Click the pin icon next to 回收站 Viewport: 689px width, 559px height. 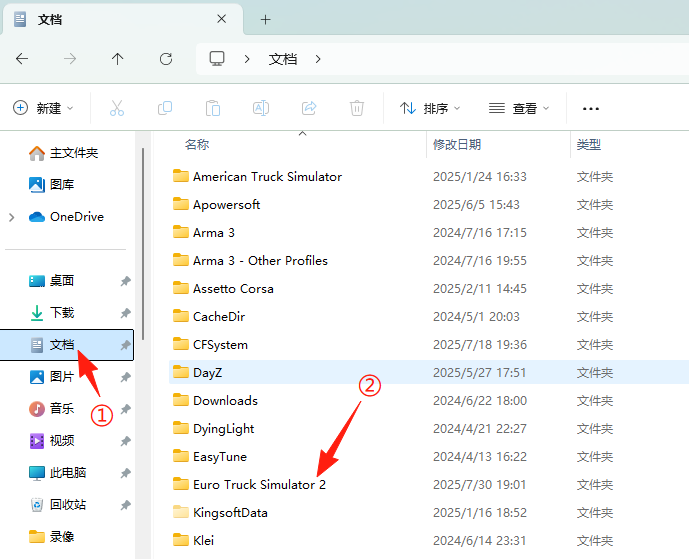pyautogui.click(x=126, y=505)
